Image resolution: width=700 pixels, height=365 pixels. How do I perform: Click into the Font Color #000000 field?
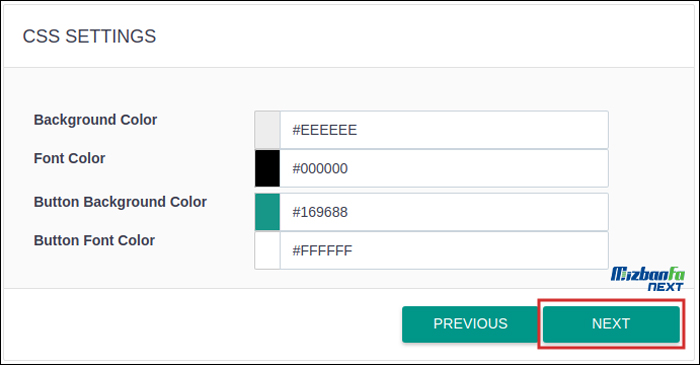click(x=444, y=168)
